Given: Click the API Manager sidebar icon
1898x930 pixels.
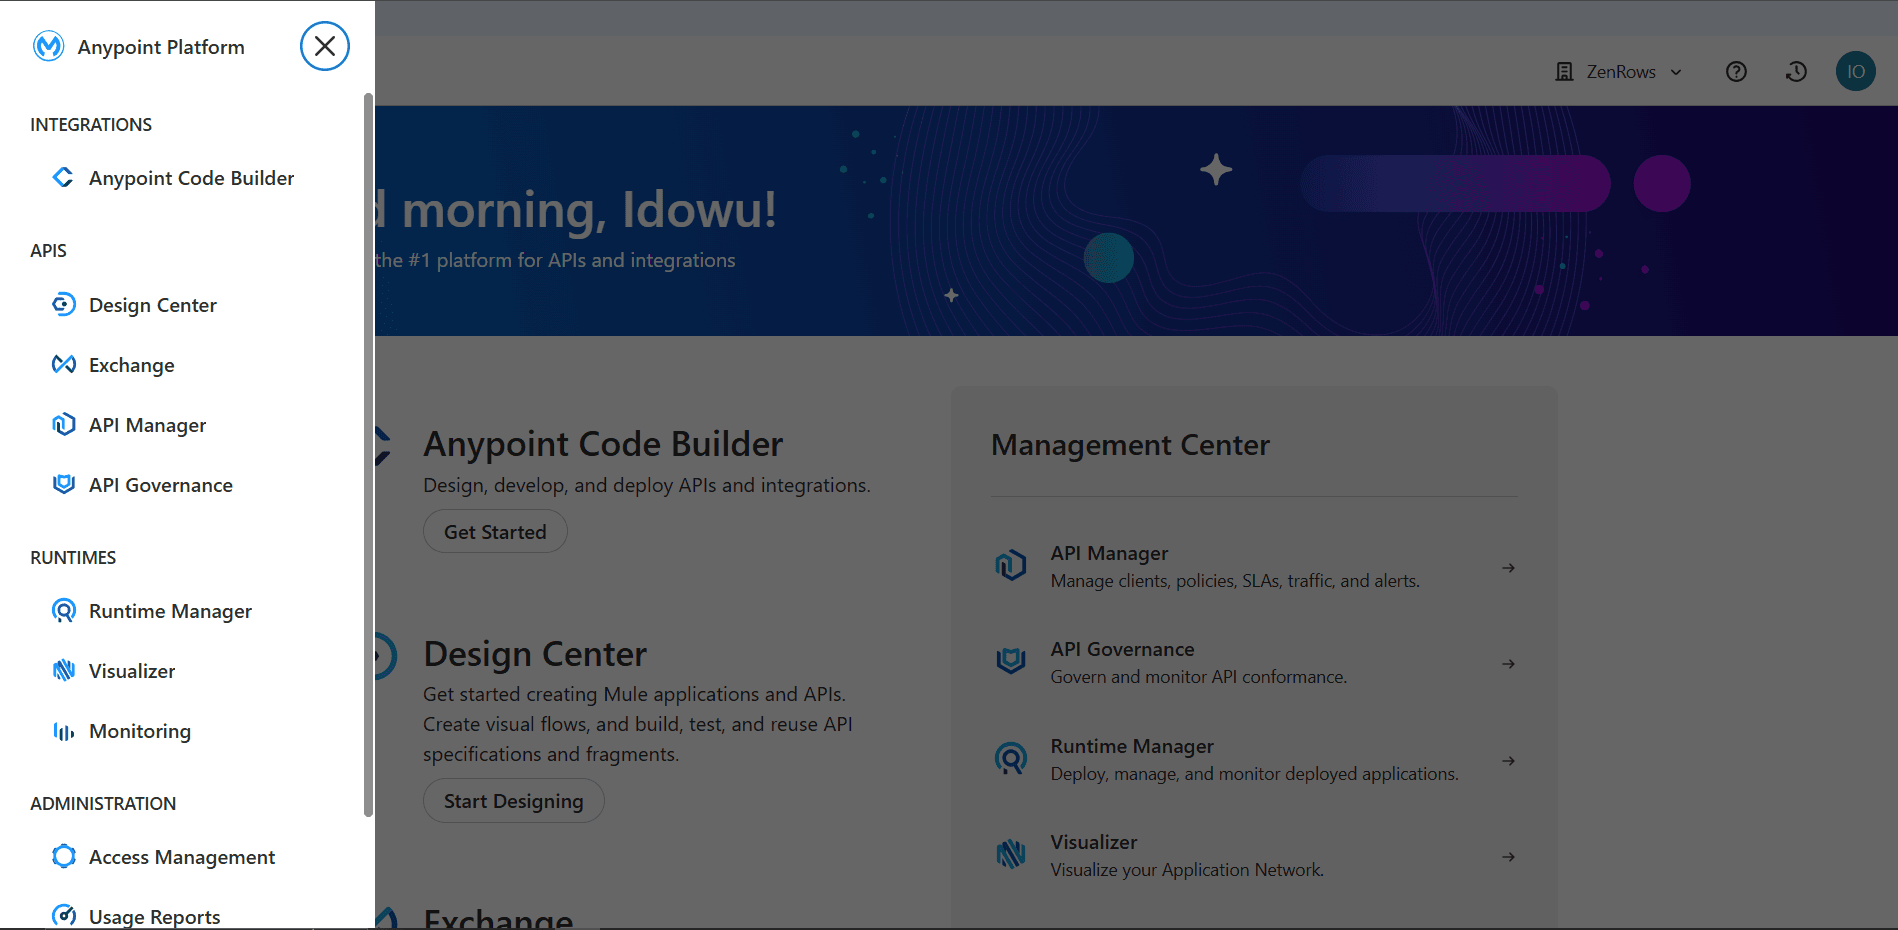Looking at the screenshot, I should 63,424.
